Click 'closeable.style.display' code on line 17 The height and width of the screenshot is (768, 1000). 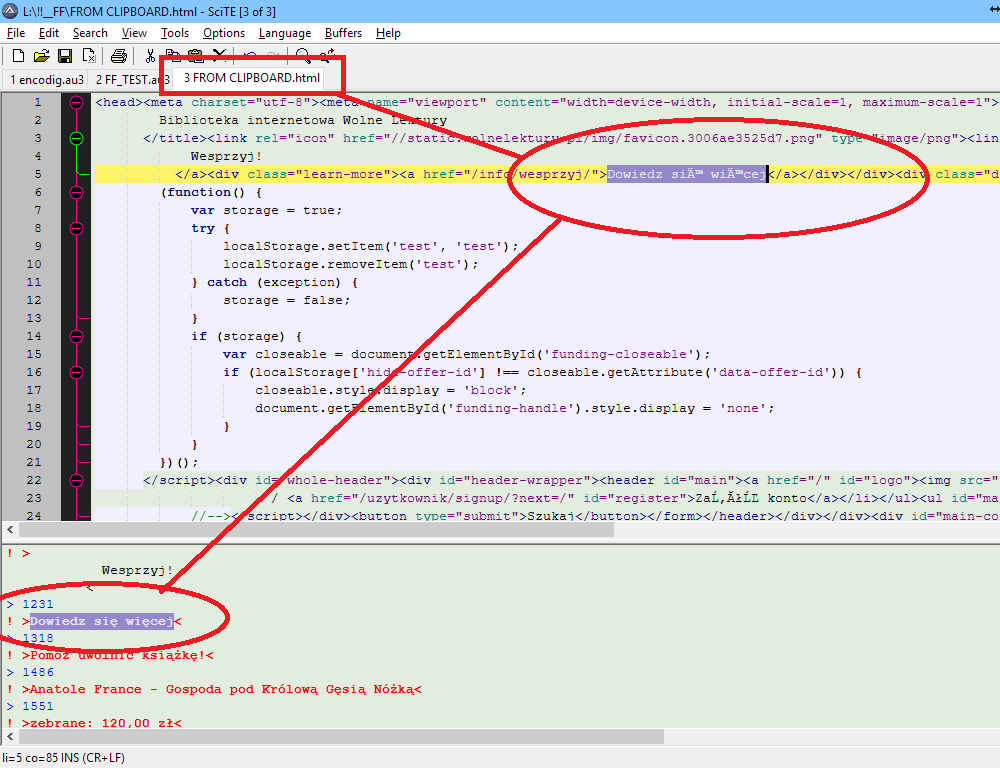(391, 390)
